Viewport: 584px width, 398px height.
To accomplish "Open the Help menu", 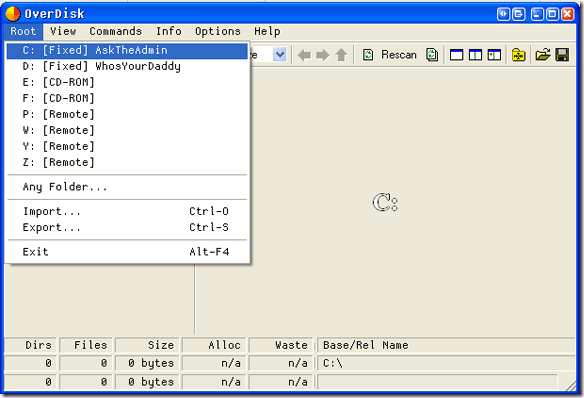I will click(267, 31).
